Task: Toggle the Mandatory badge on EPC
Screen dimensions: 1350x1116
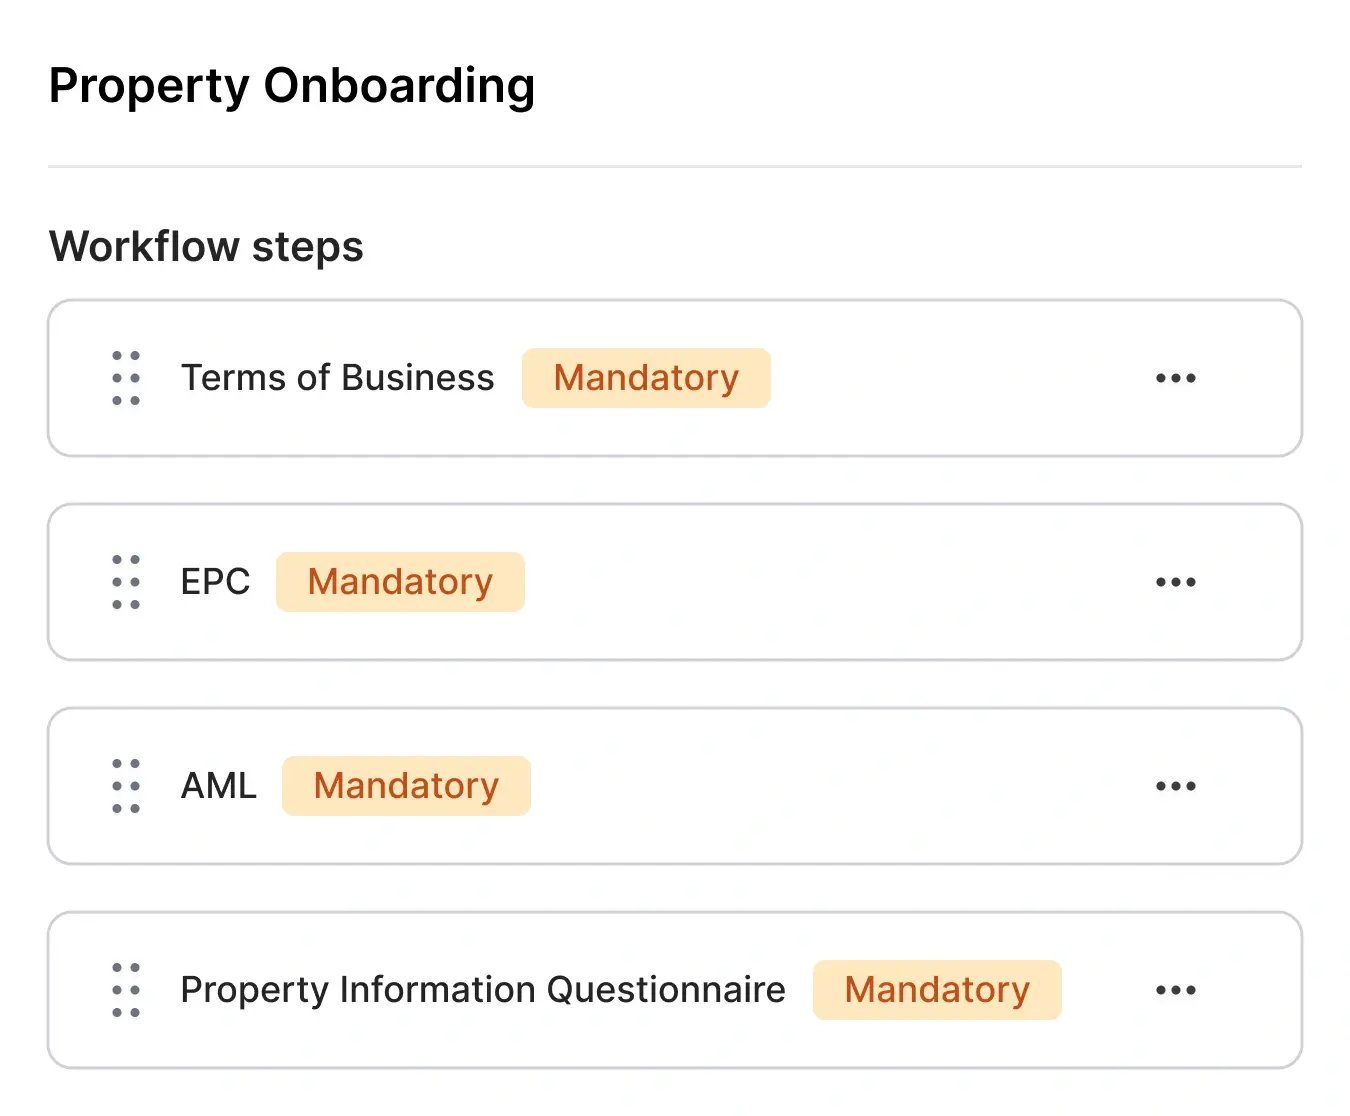Action: (400, 581)
